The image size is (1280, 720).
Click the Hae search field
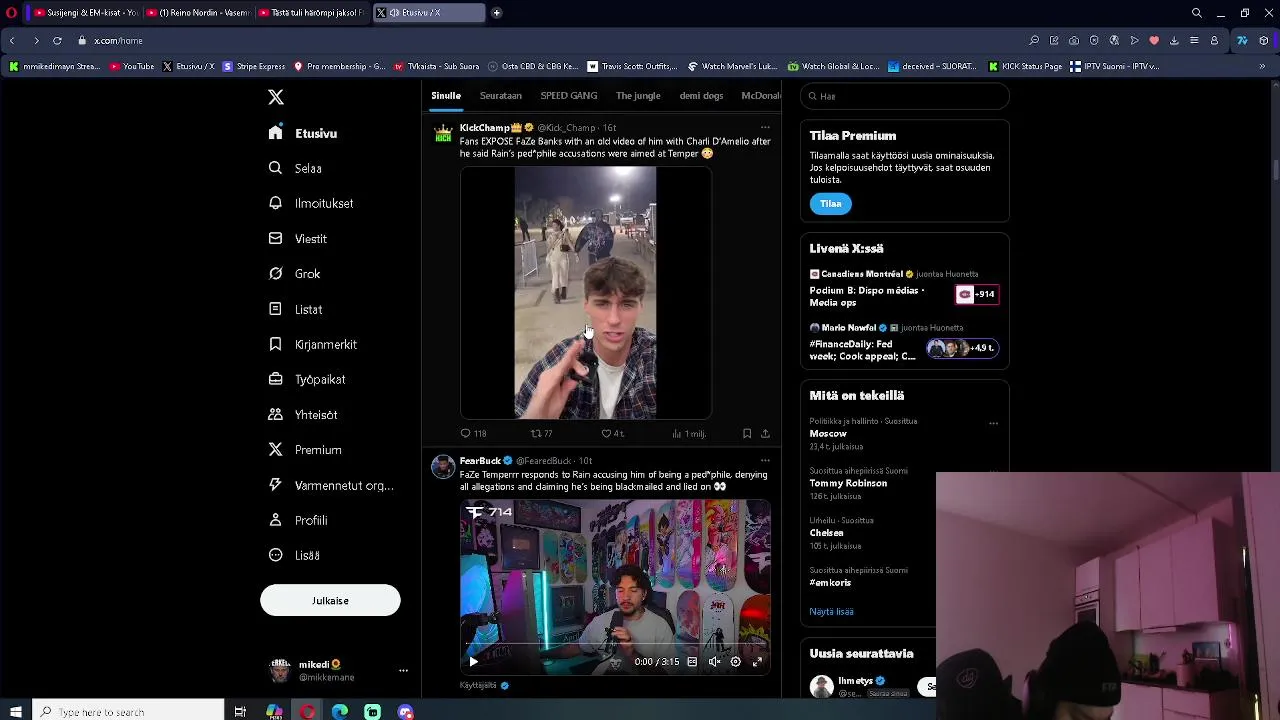[905, 96]
